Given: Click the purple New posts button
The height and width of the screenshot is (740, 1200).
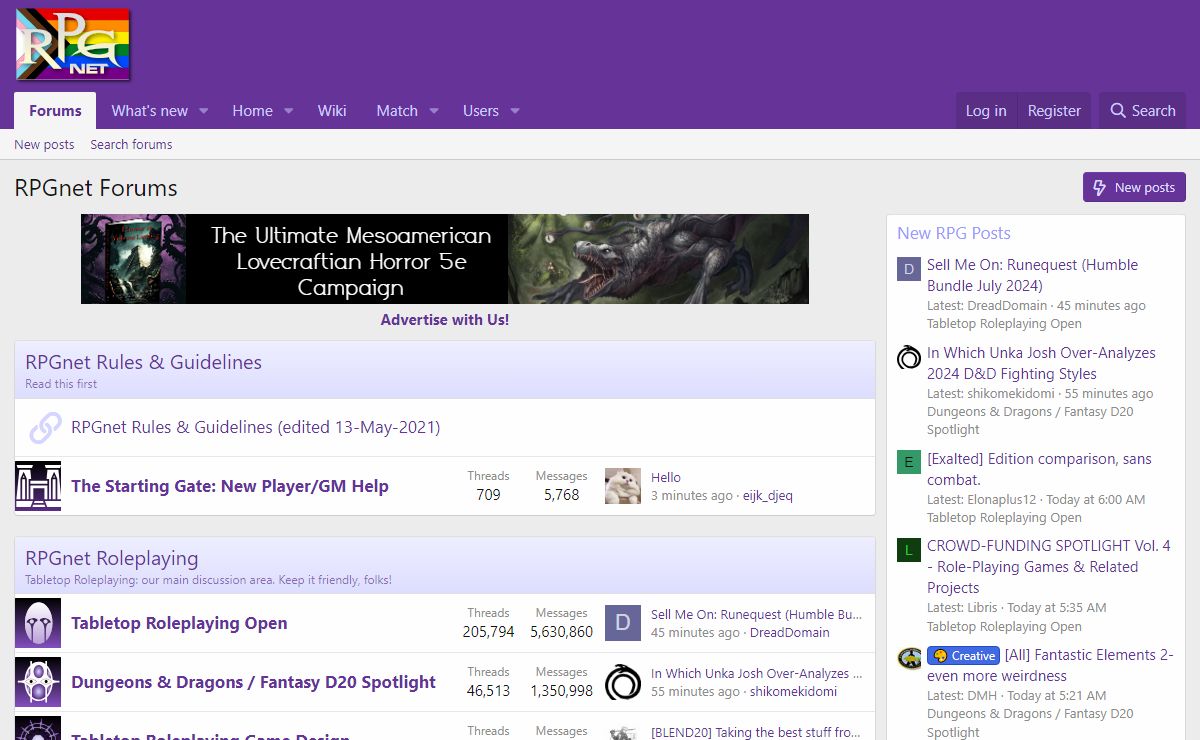Looking at the screenshot, I should pyautogui.click(x=1134, y=187).
